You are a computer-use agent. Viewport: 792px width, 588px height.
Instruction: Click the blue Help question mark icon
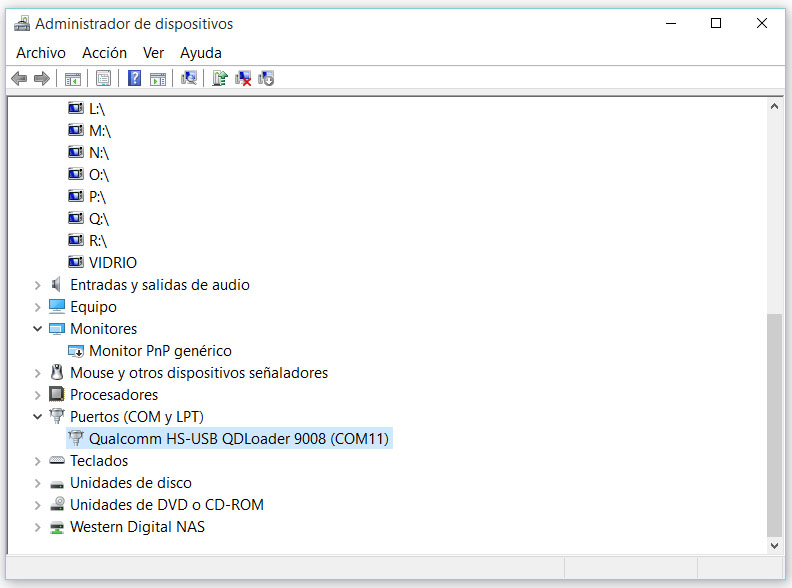point(134,78)
